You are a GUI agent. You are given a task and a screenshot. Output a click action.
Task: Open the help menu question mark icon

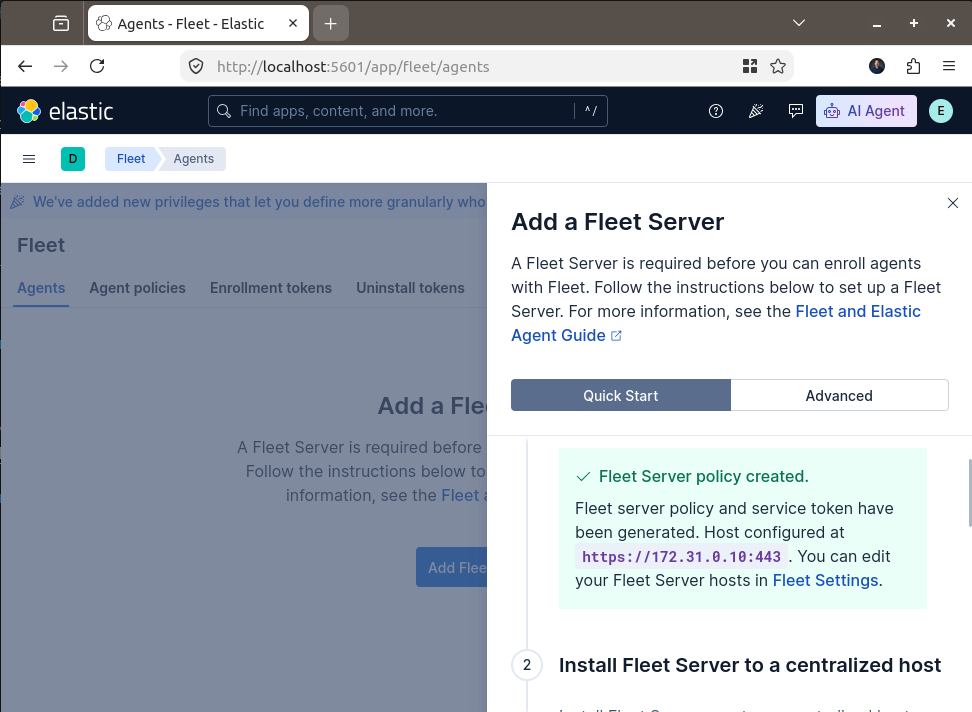click(716, 111)
